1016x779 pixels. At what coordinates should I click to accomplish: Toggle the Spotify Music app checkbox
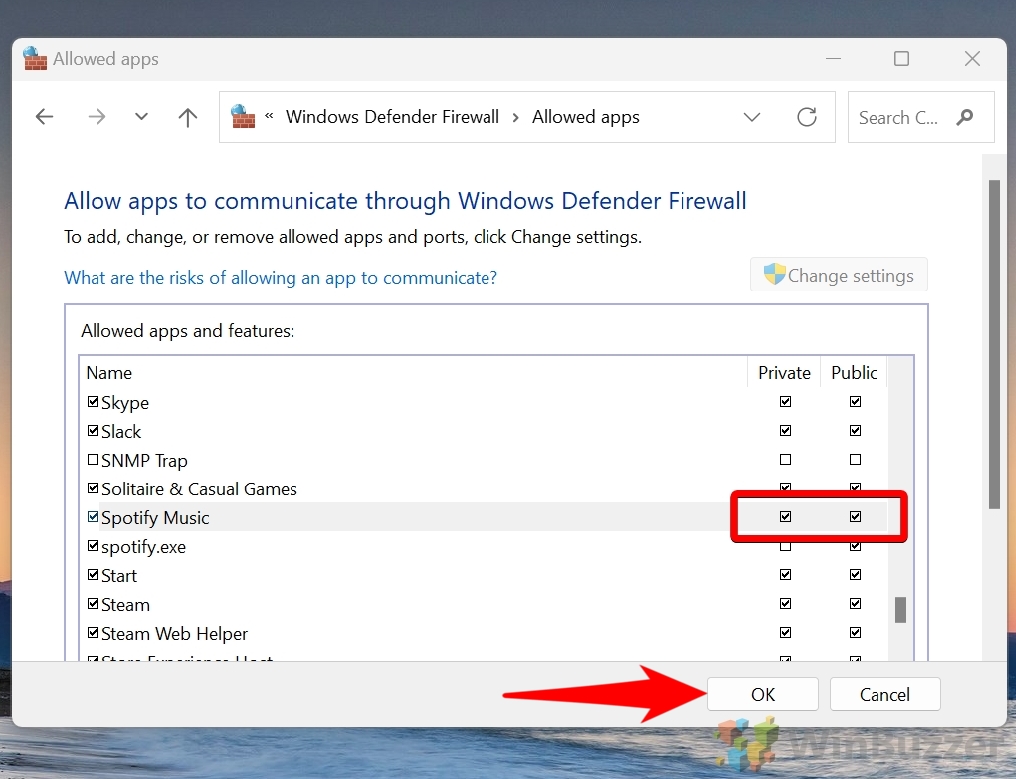(93, 517)
